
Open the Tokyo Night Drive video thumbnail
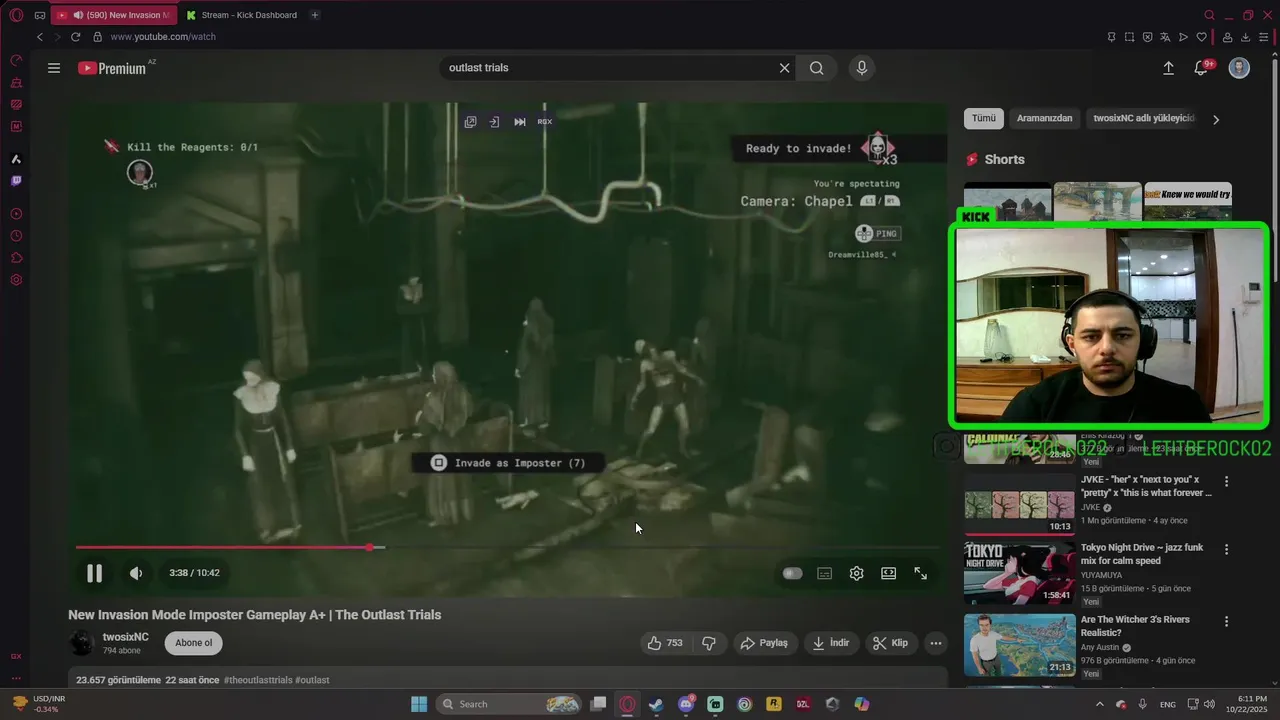(x=1019, y=573)
